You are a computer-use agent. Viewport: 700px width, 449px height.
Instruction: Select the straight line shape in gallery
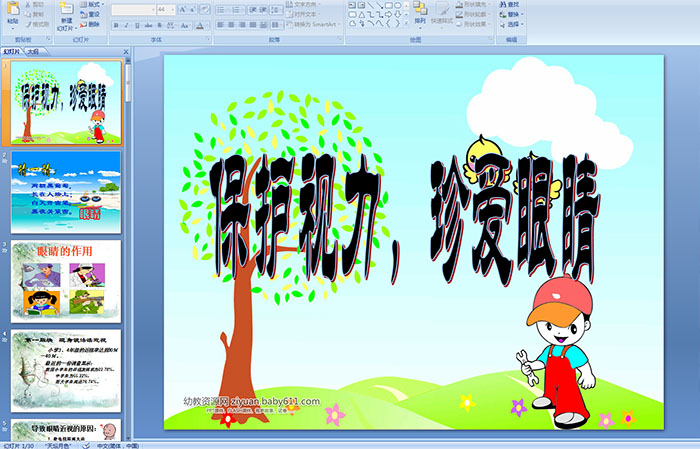tap(370, 5)
